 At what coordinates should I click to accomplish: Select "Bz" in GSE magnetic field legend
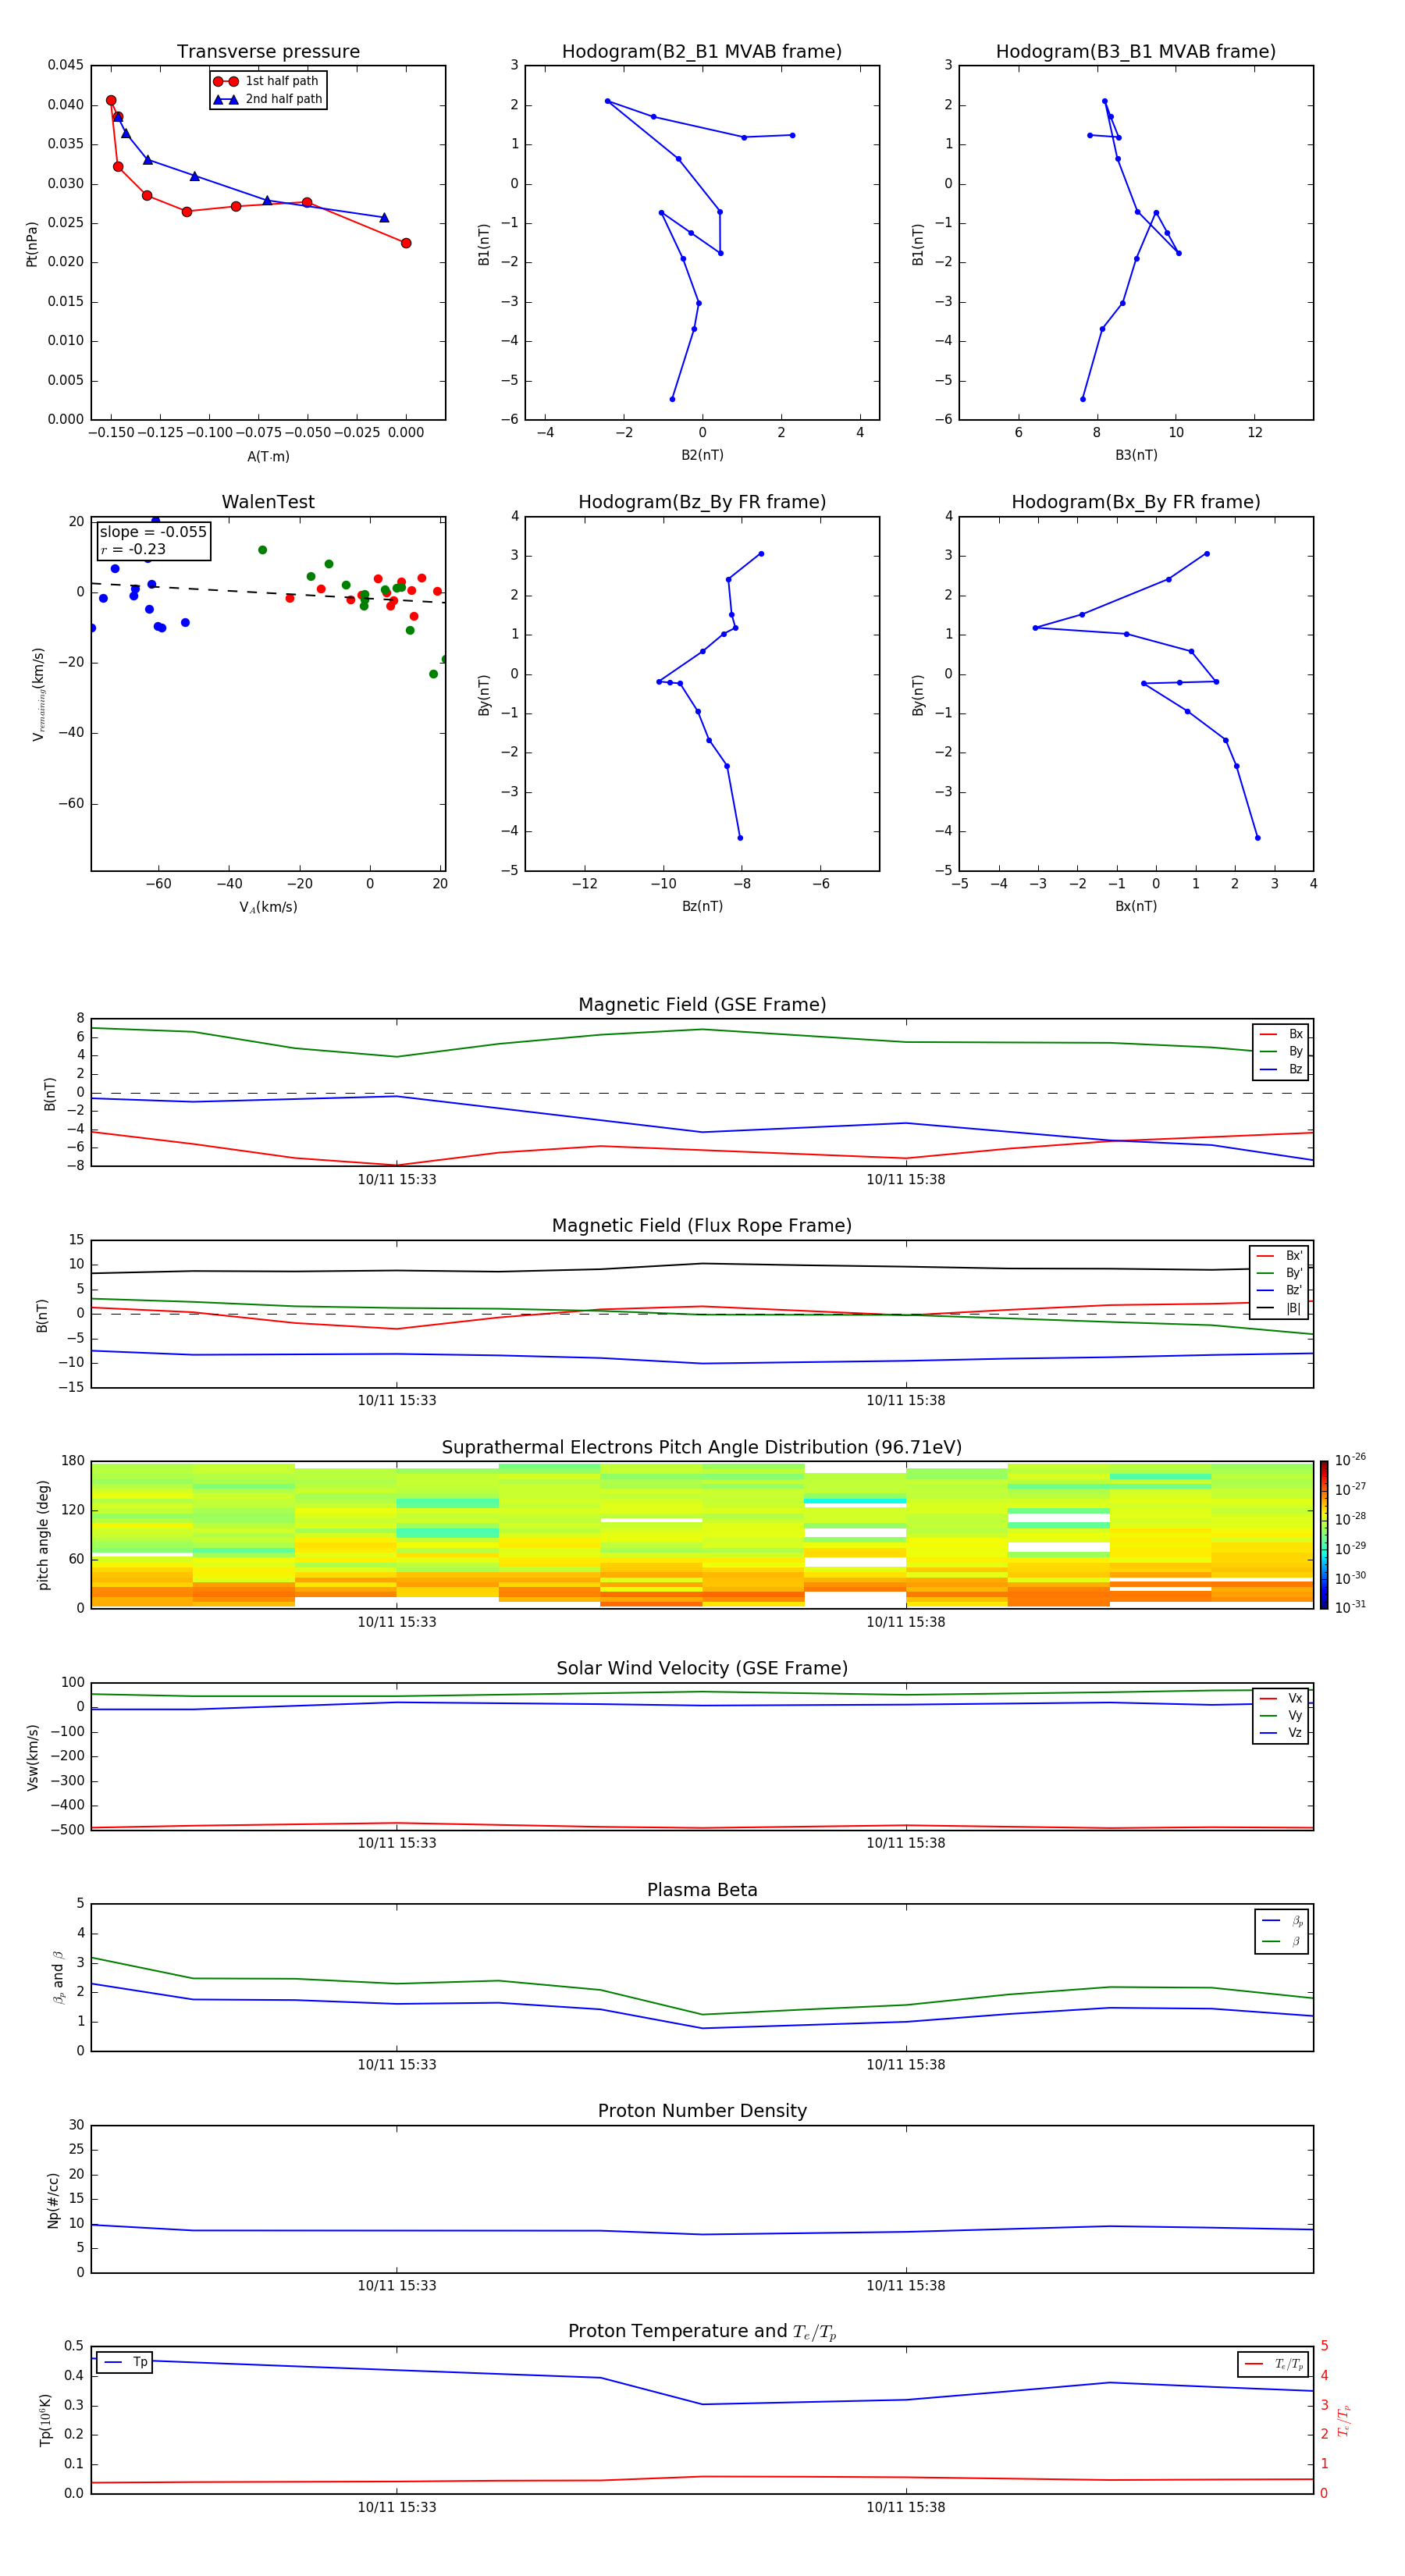[x=1281, y=1070]
